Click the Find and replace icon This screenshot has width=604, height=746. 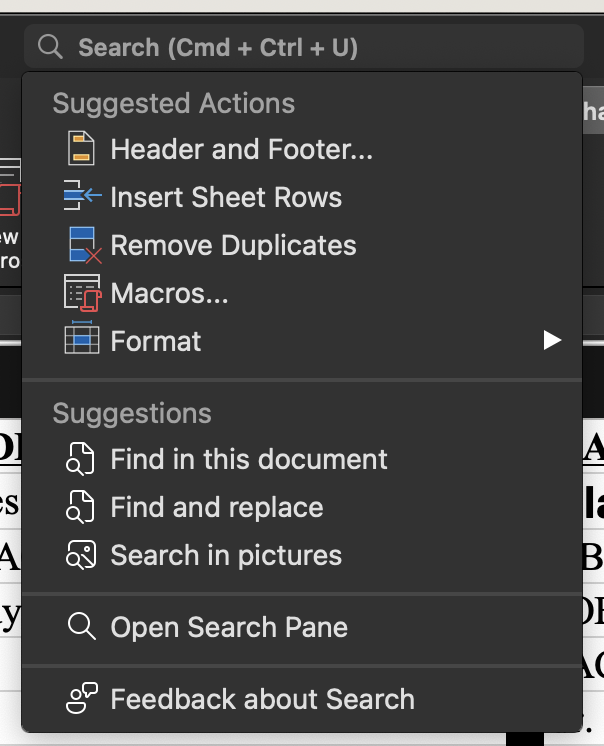(81, 507)
